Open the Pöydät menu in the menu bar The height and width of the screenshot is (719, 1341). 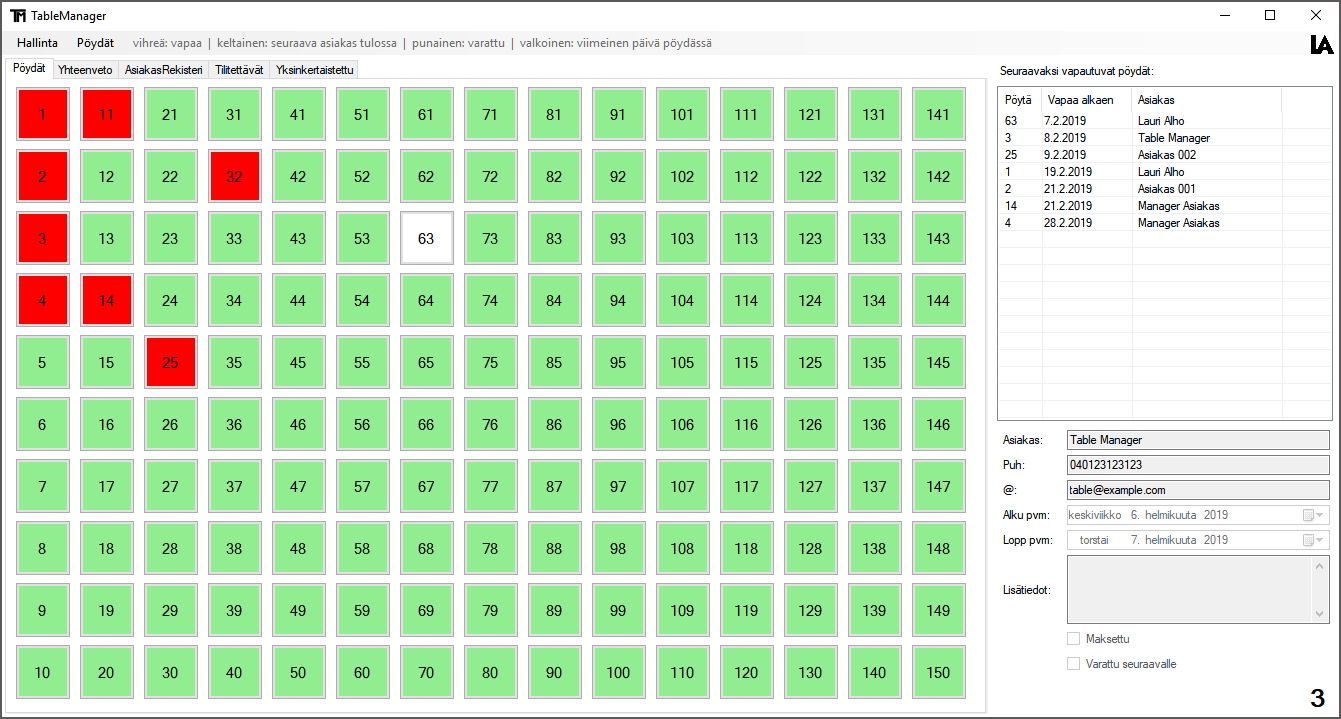pos(95,43)
